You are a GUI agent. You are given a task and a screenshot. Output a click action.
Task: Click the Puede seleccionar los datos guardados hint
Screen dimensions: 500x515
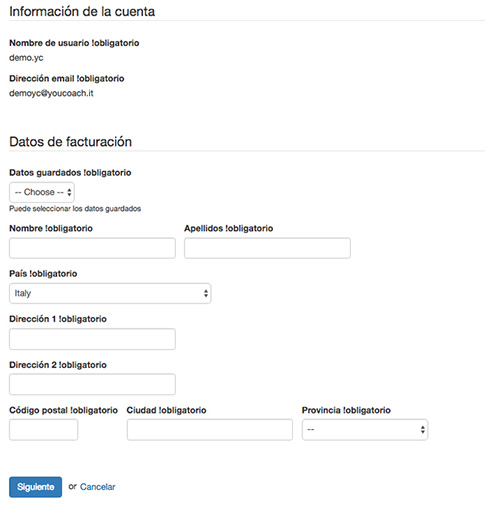point(75,209)
